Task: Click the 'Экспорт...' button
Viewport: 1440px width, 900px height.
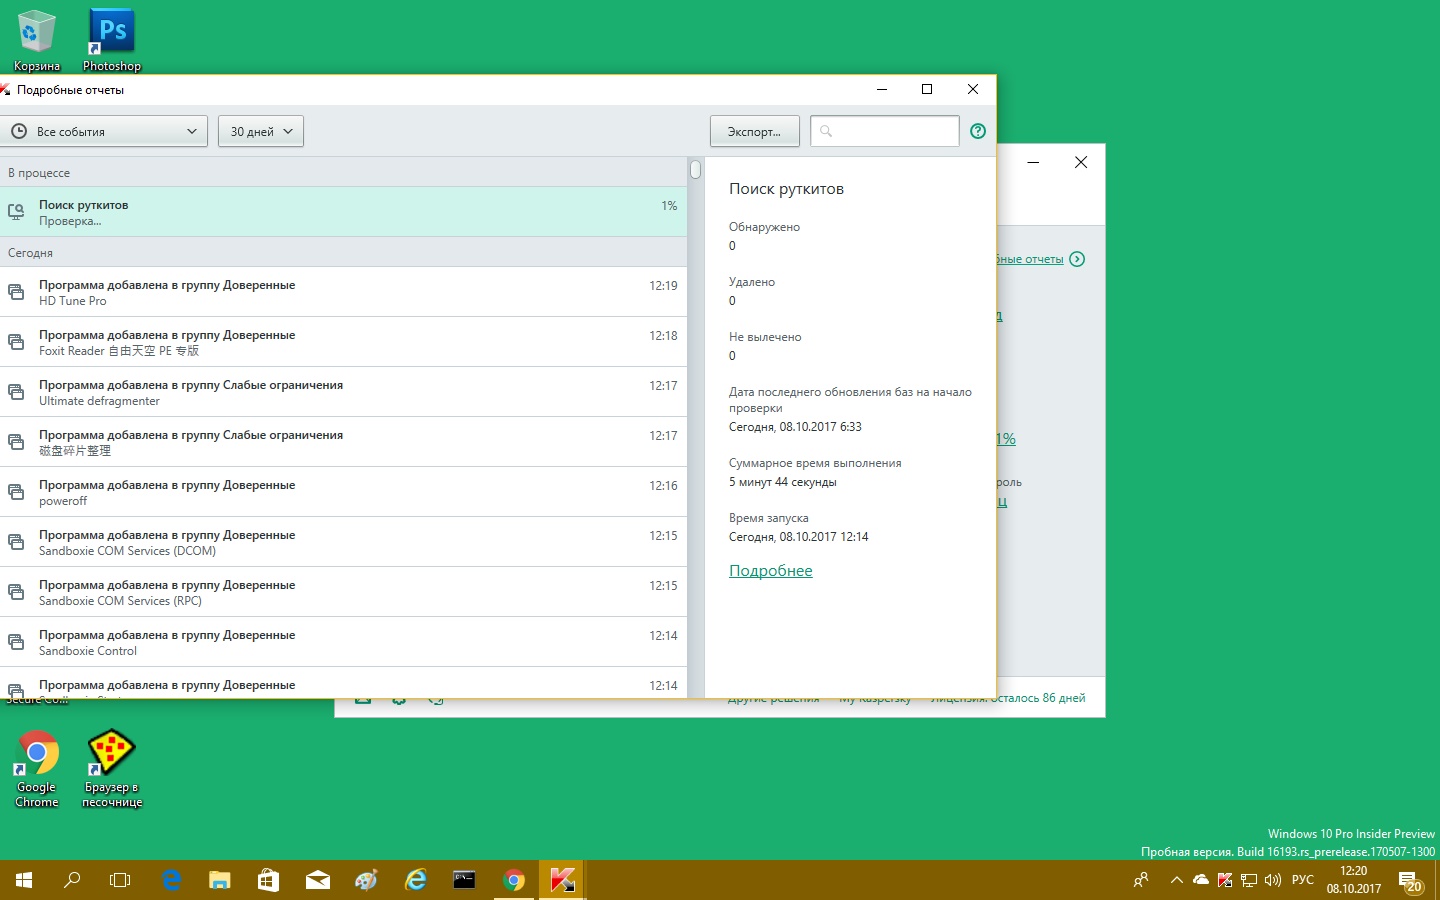Action: (x=754, y=131)
